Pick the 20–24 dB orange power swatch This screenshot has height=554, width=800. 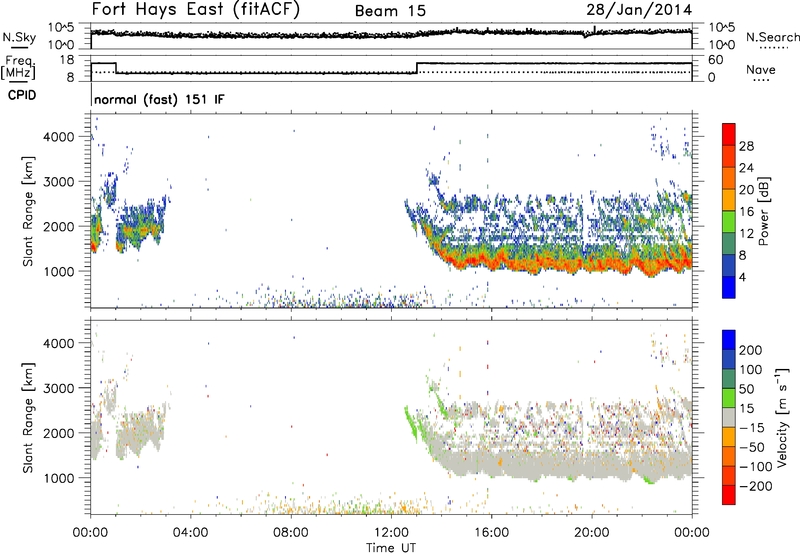tap(729, 179)
